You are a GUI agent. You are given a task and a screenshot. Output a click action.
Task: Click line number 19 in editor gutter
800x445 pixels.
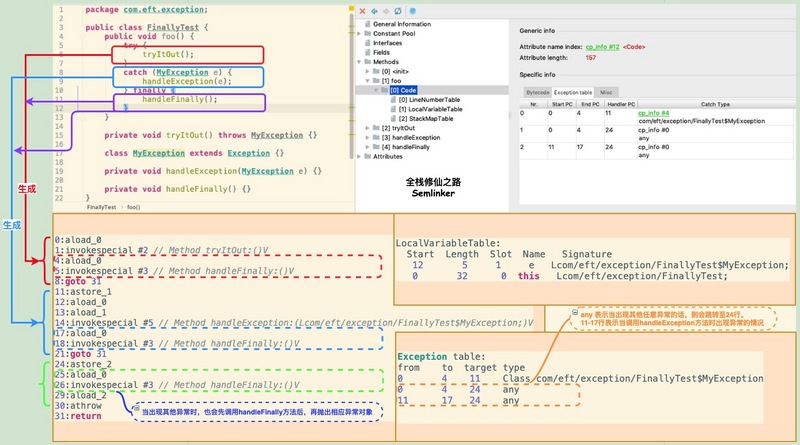coord(59,171)
